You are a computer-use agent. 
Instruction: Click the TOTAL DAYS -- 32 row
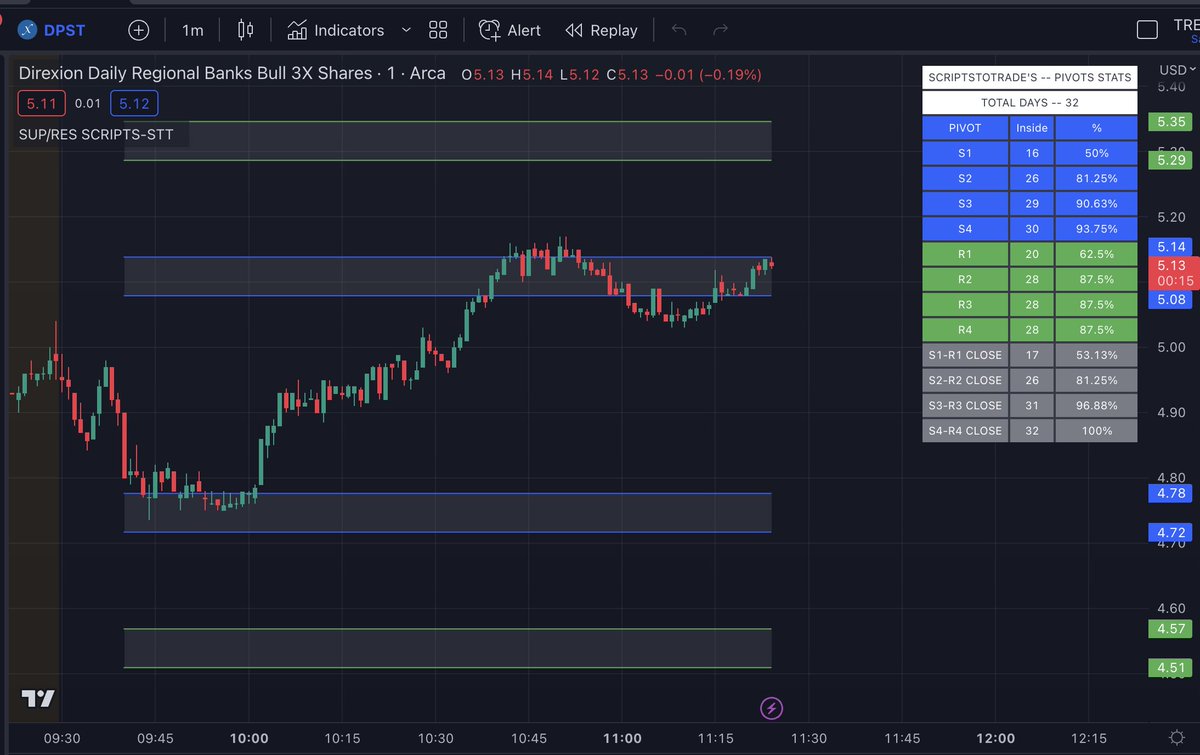1030,102
